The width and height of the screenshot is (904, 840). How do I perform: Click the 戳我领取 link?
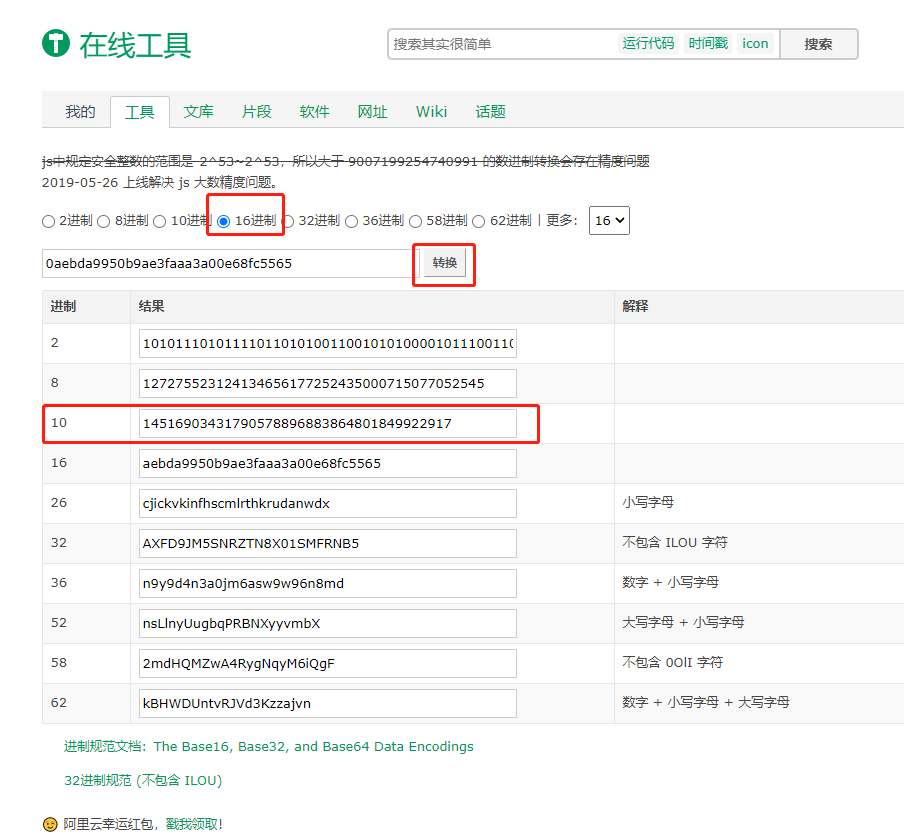tap(192, 824)
